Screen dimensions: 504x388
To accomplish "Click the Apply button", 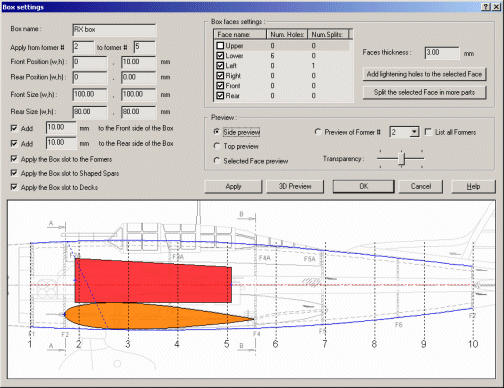I will point(233,186).
